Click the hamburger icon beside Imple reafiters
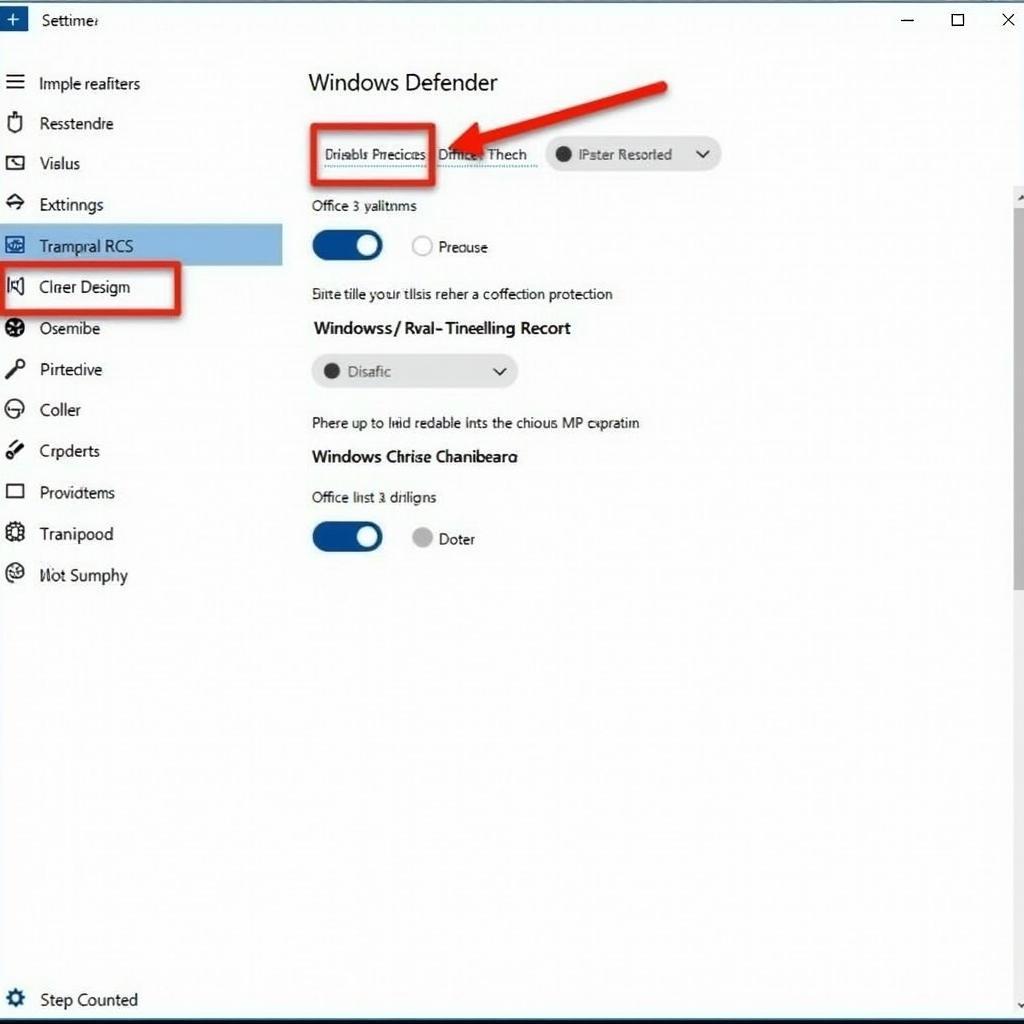This screenshot has height=1024, width=1024. [14, 83]
